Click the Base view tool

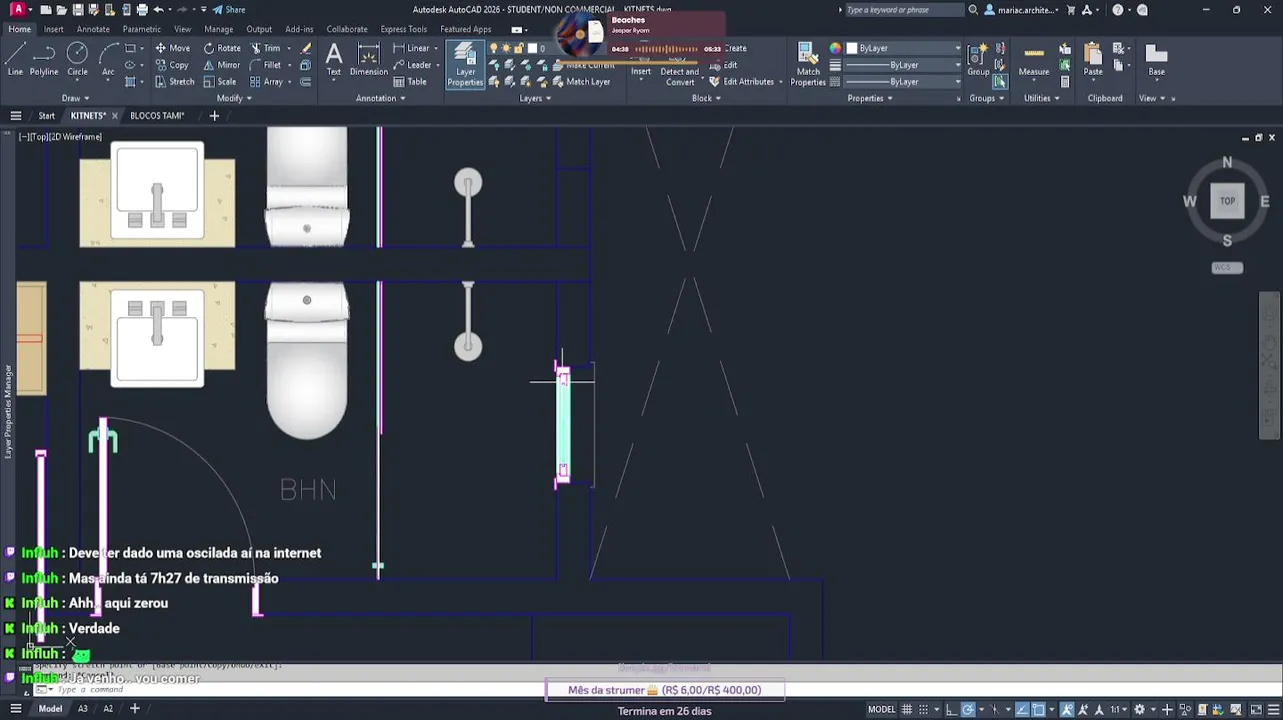click(x=1156, y=60)
